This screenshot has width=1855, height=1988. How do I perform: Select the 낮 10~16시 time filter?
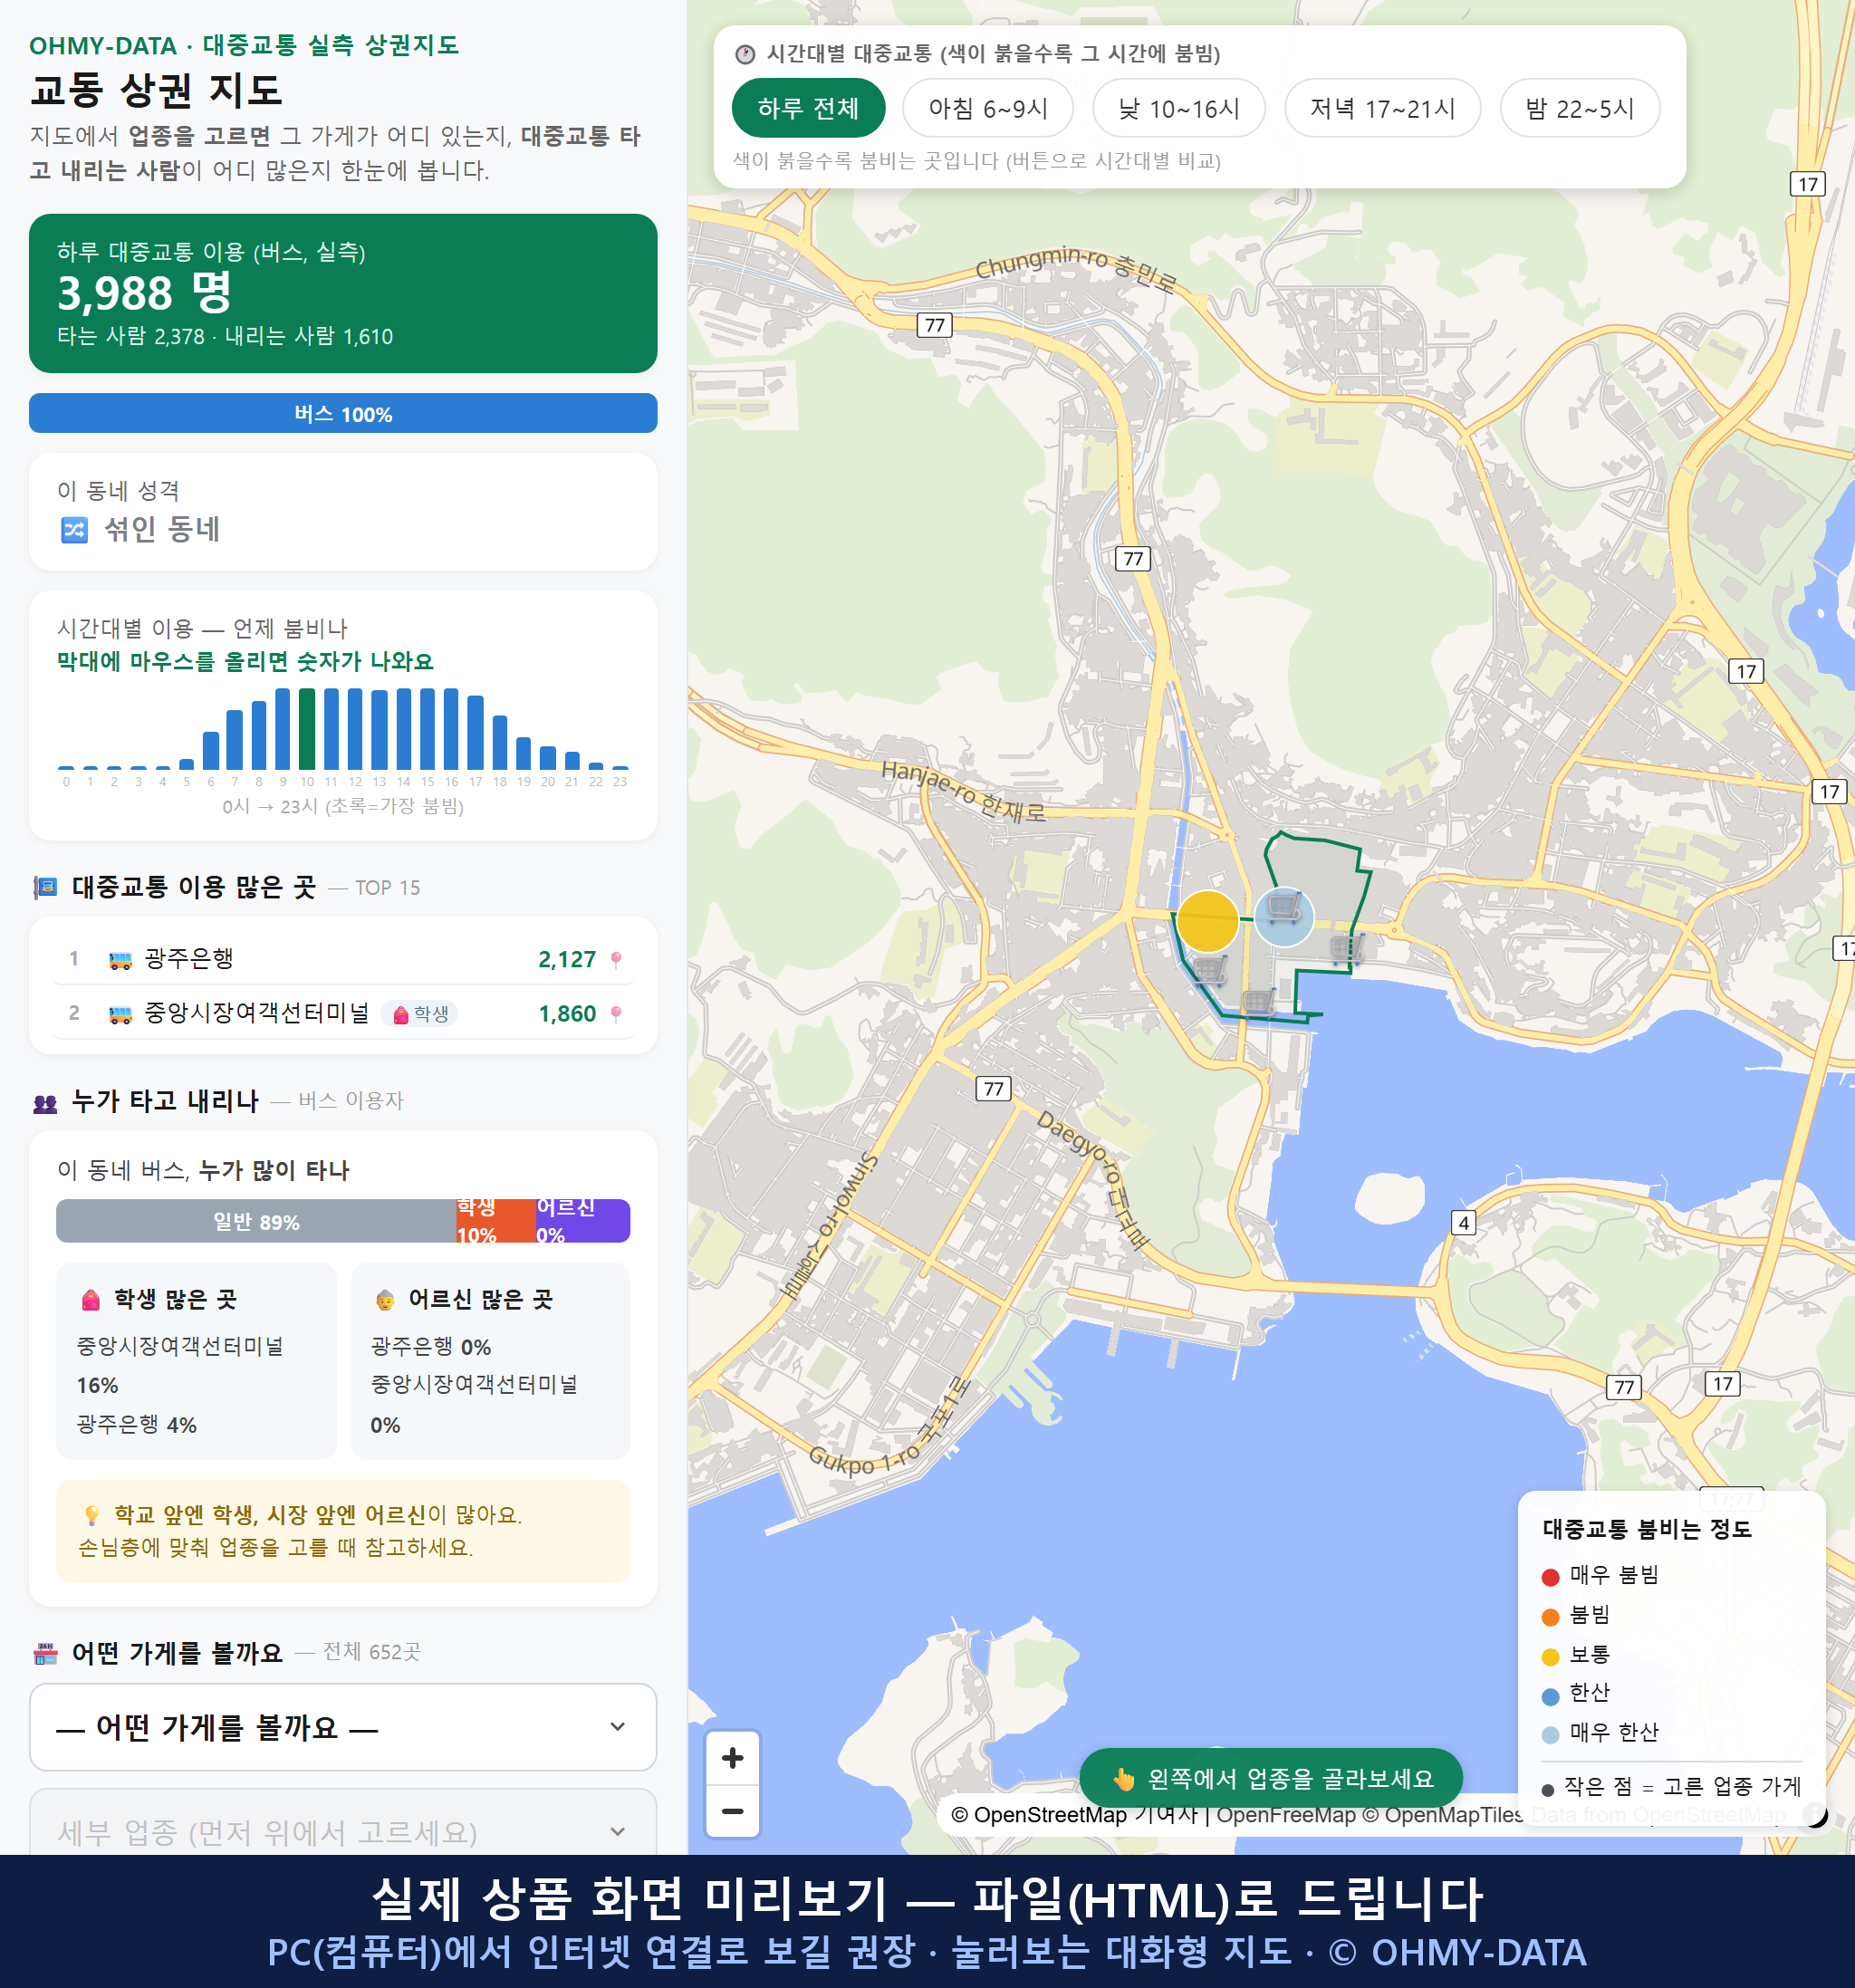click(x=1179, y=108)
